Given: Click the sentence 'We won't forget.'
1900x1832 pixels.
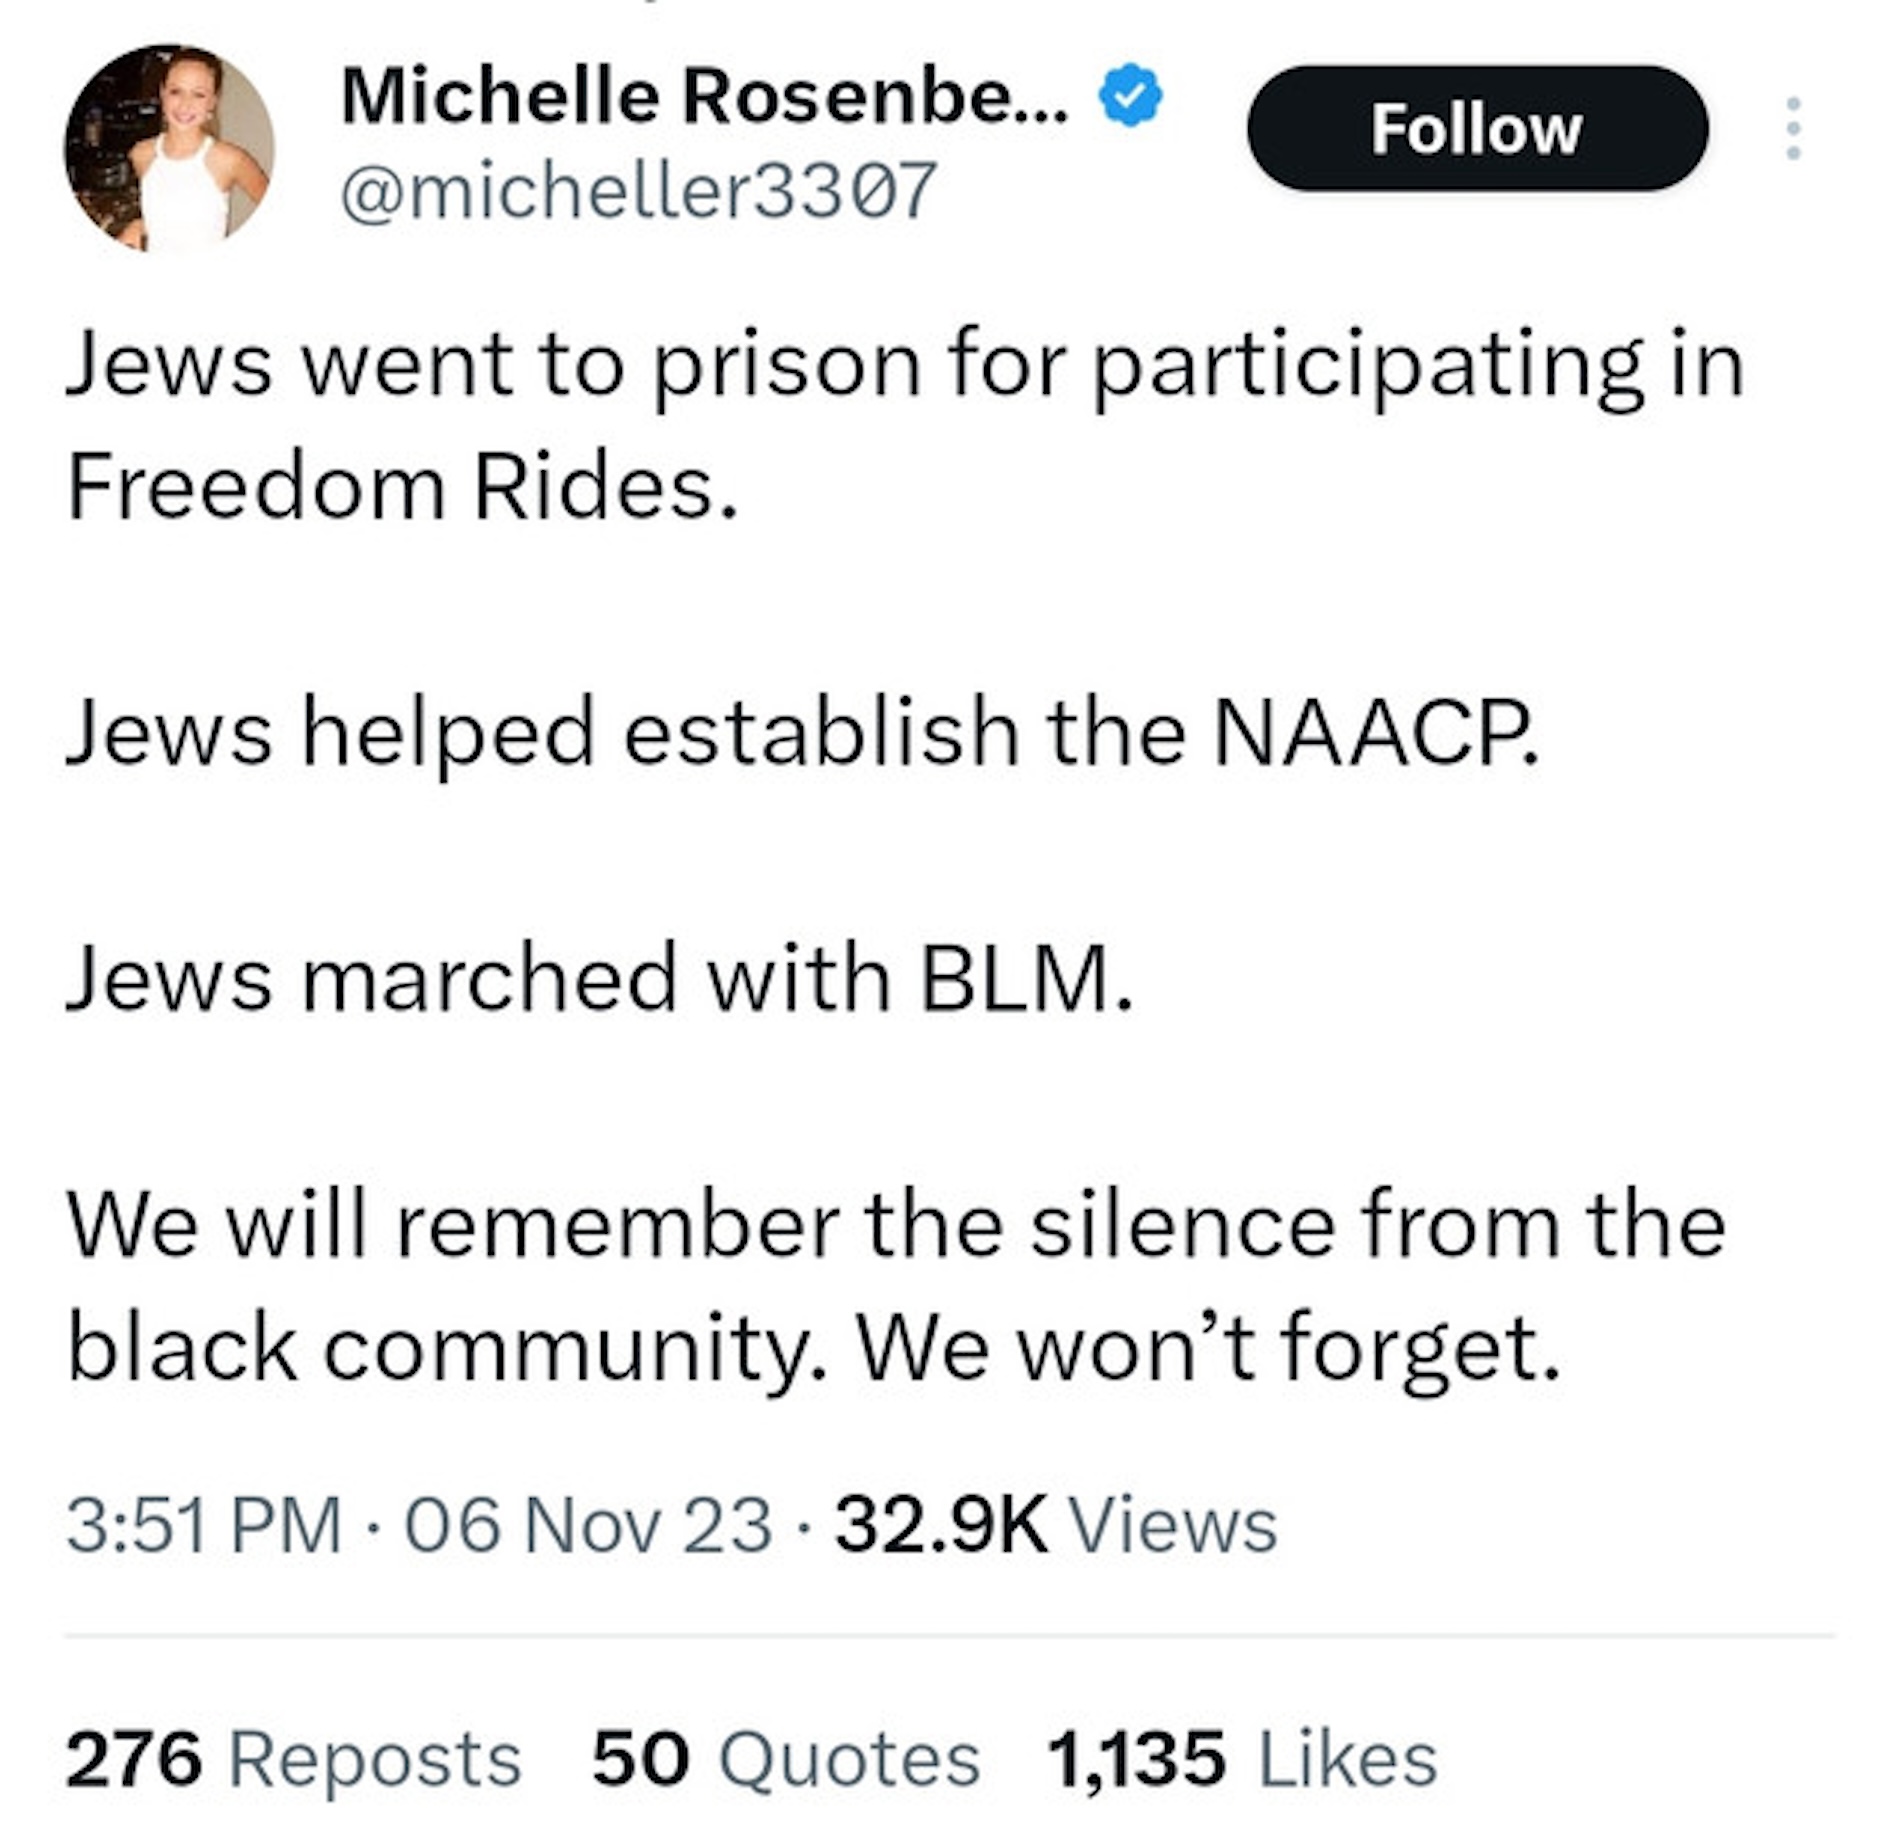Looking at the screenshot, I should tap(1207, 1347).
